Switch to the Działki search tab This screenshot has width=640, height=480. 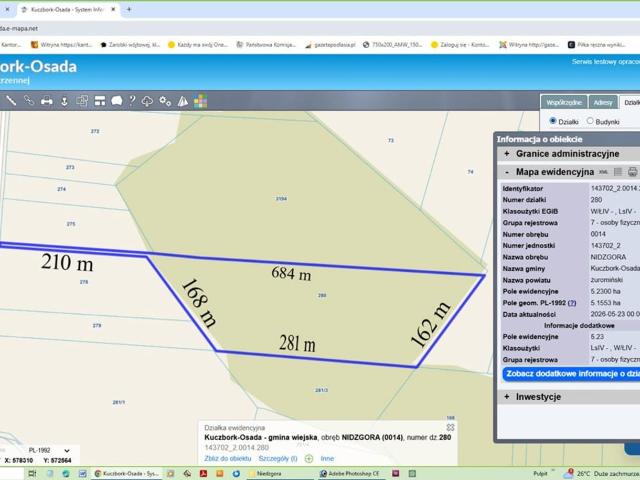click(x=631, y=102)
